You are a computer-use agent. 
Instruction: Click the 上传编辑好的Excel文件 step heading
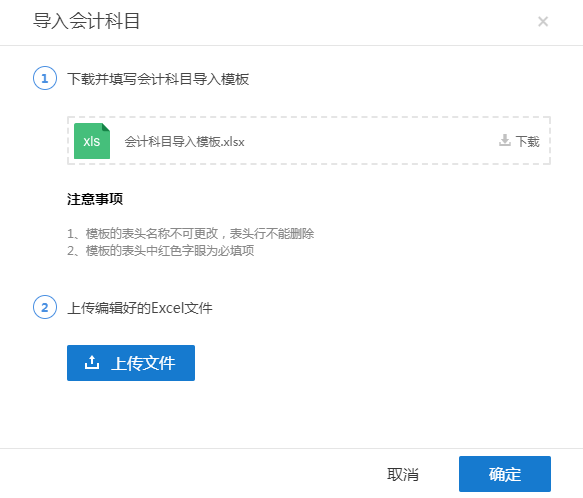point(140,308)
